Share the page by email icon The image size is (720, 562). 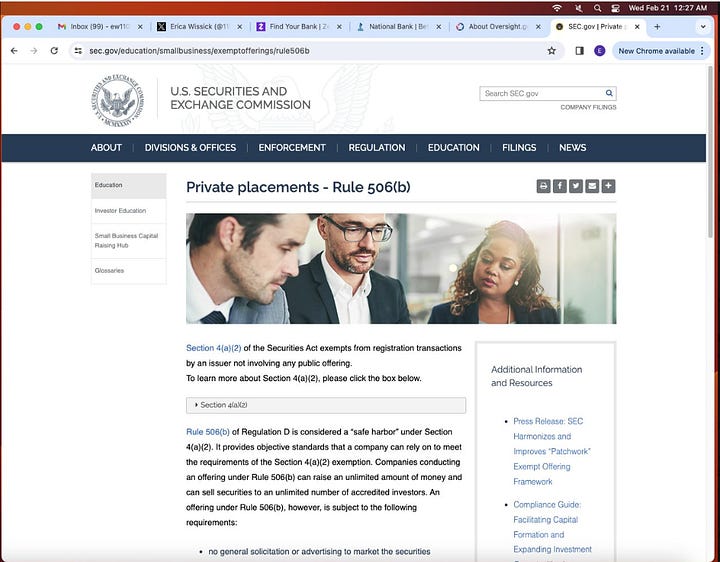592,186
